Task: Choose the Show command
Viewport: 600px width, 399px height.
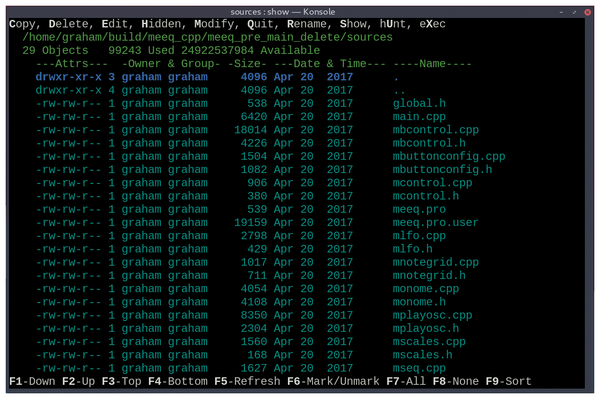Action: [353, 24]
